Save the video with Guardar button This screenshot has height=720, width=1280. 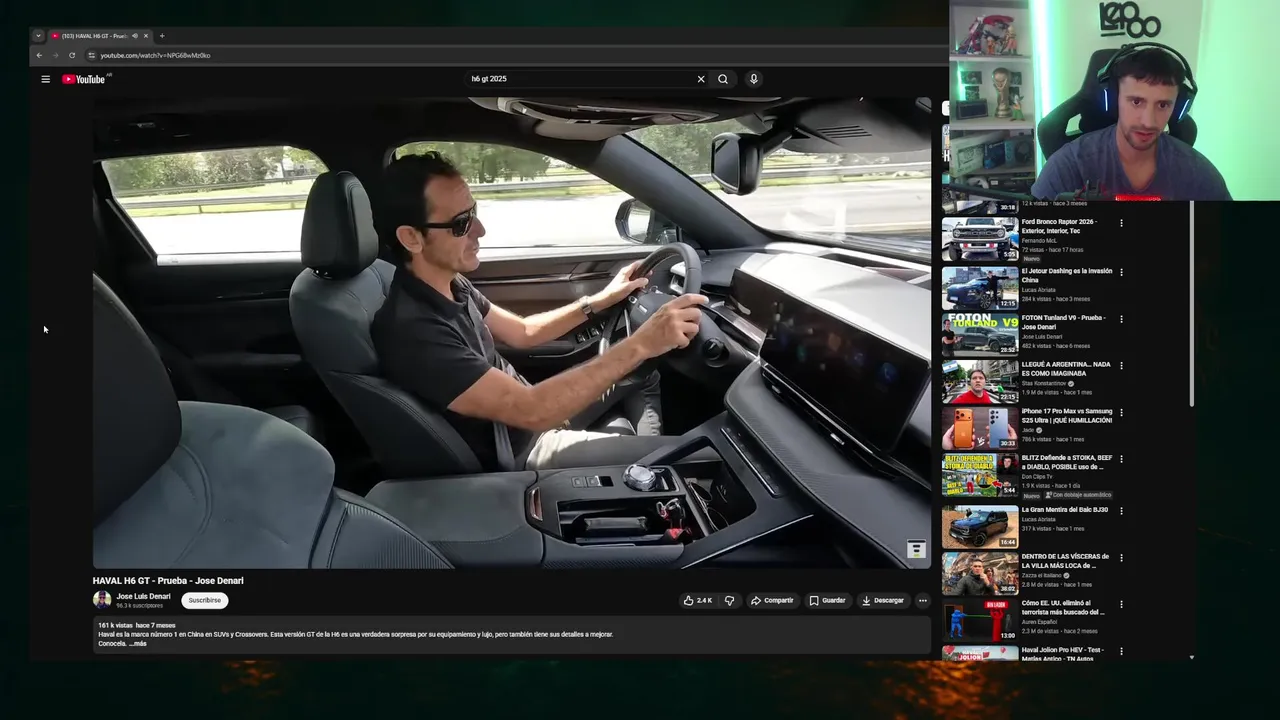[828, 601]
